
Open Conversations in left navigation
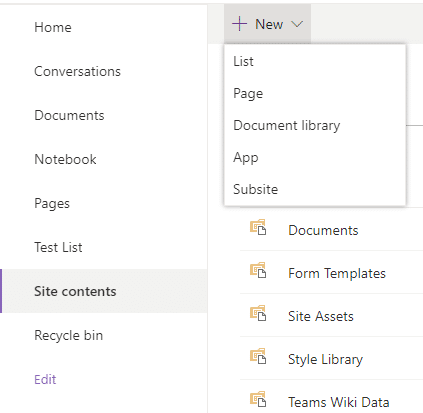point(78,71)
